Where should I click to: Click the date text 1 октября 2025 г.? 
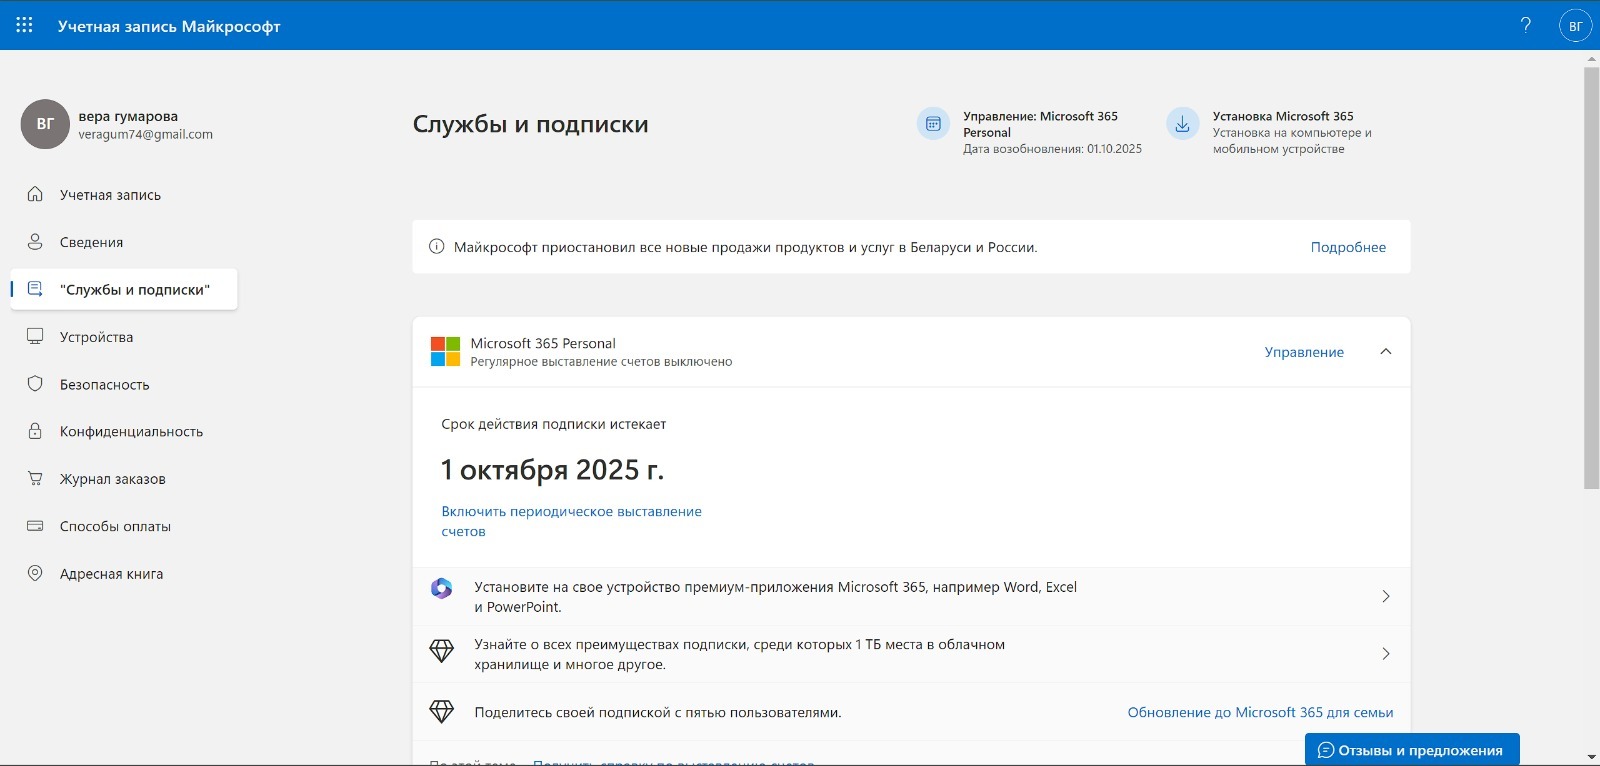(552, 469)
